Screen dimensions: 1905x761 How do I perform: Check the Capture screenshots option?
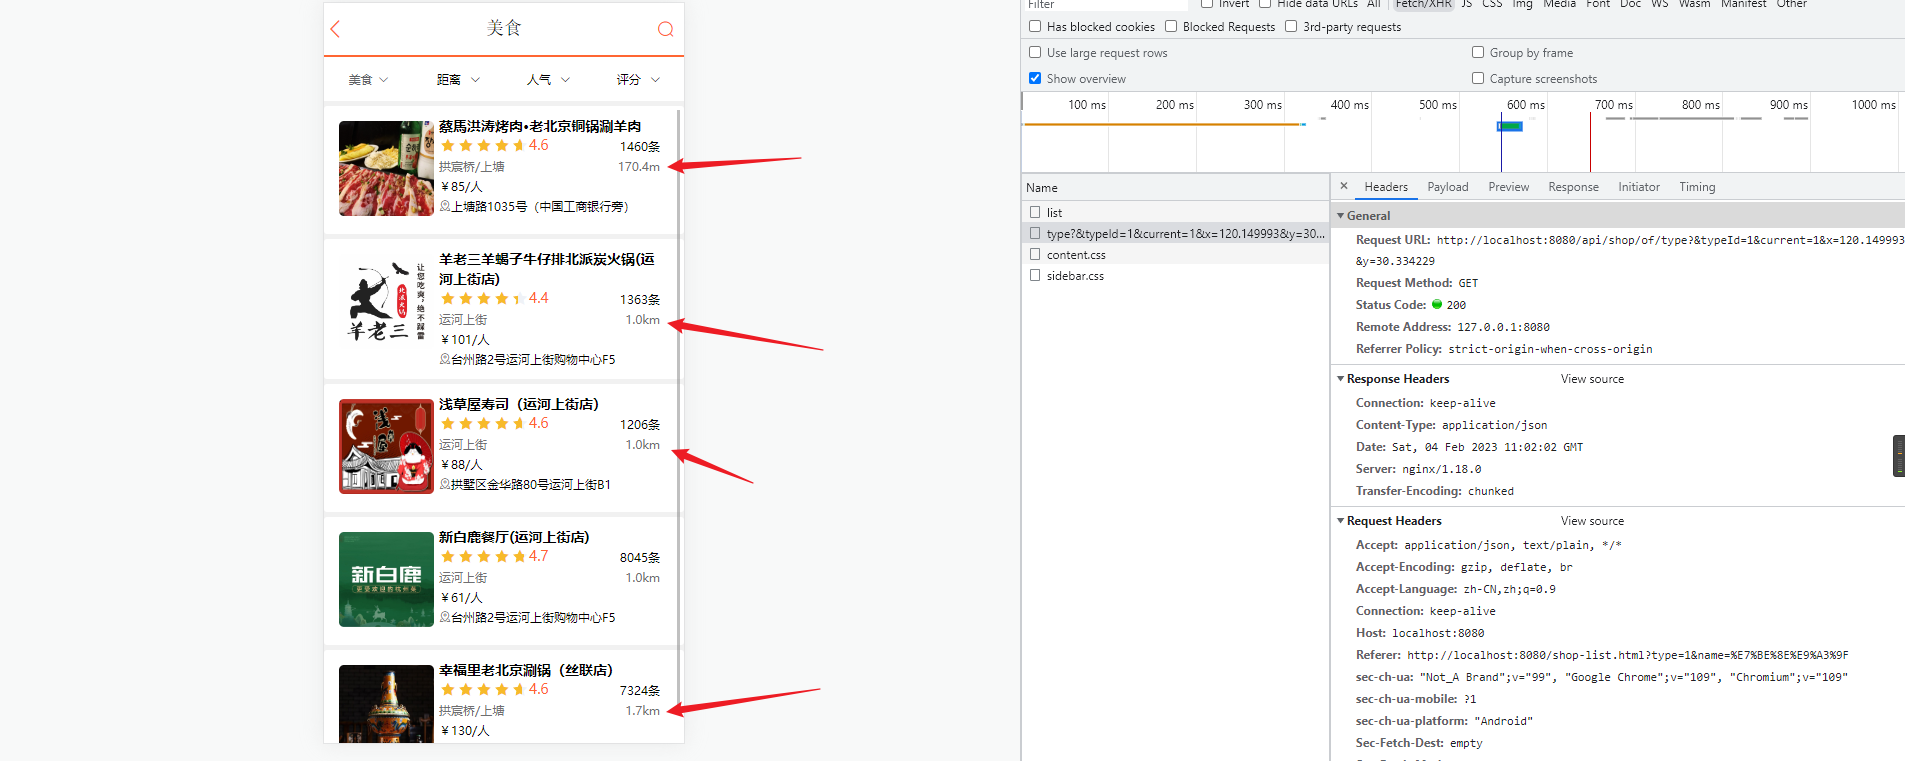pos(1478,78)
